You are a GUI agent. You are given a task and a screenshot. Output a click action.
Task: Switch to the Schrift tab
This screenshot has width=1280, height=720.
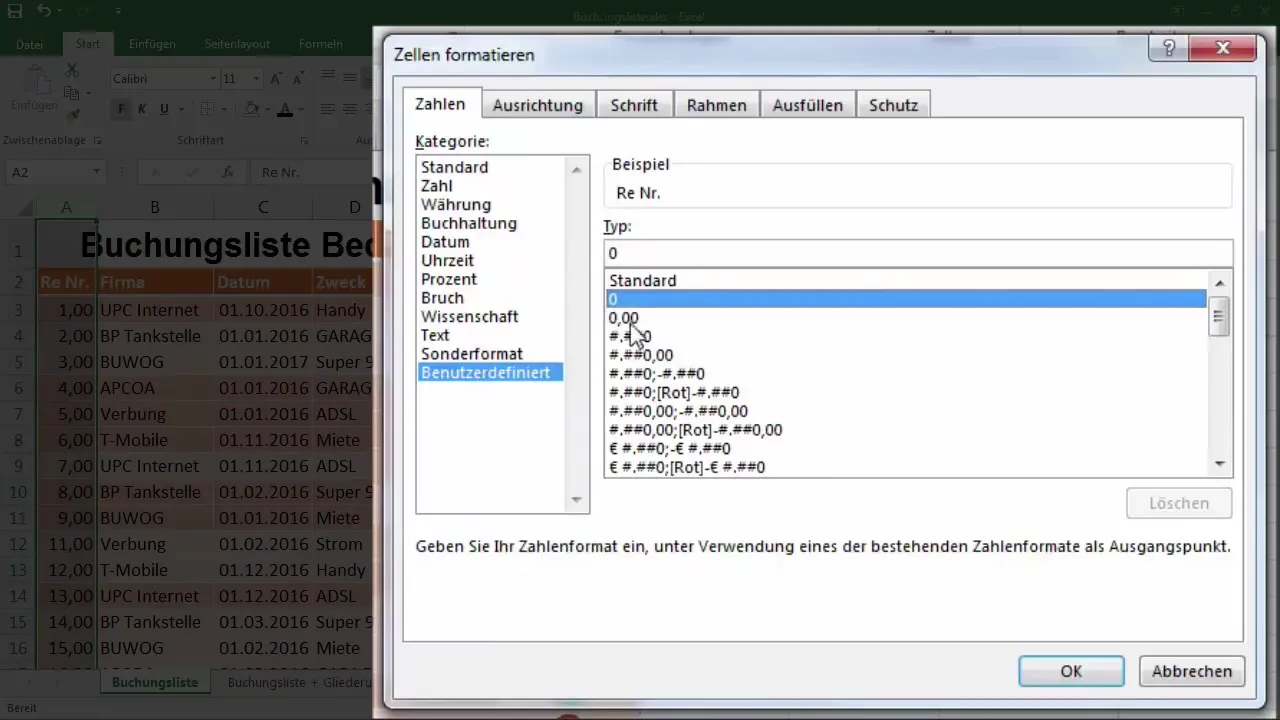pos(634,105)
